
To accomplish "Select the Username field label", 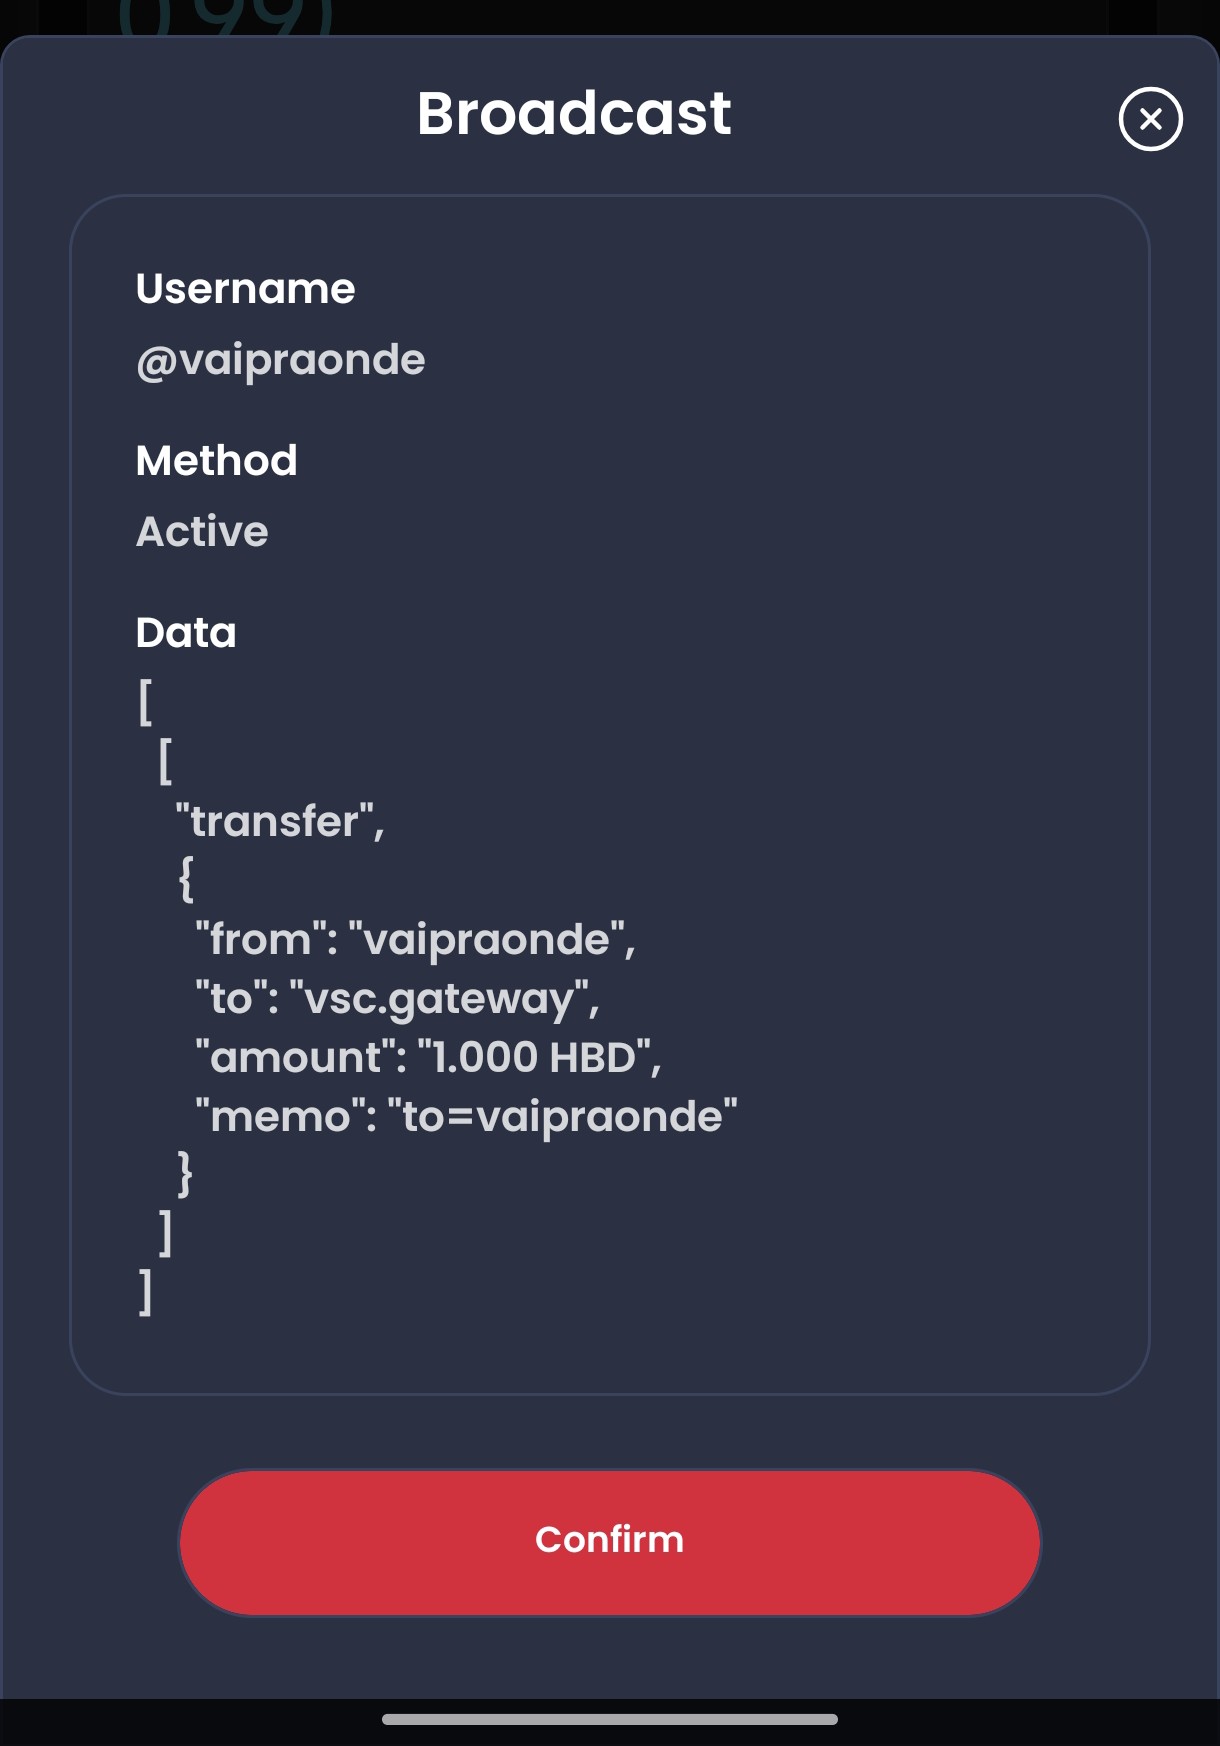I will pyautogui.click(x=245, y=289).
